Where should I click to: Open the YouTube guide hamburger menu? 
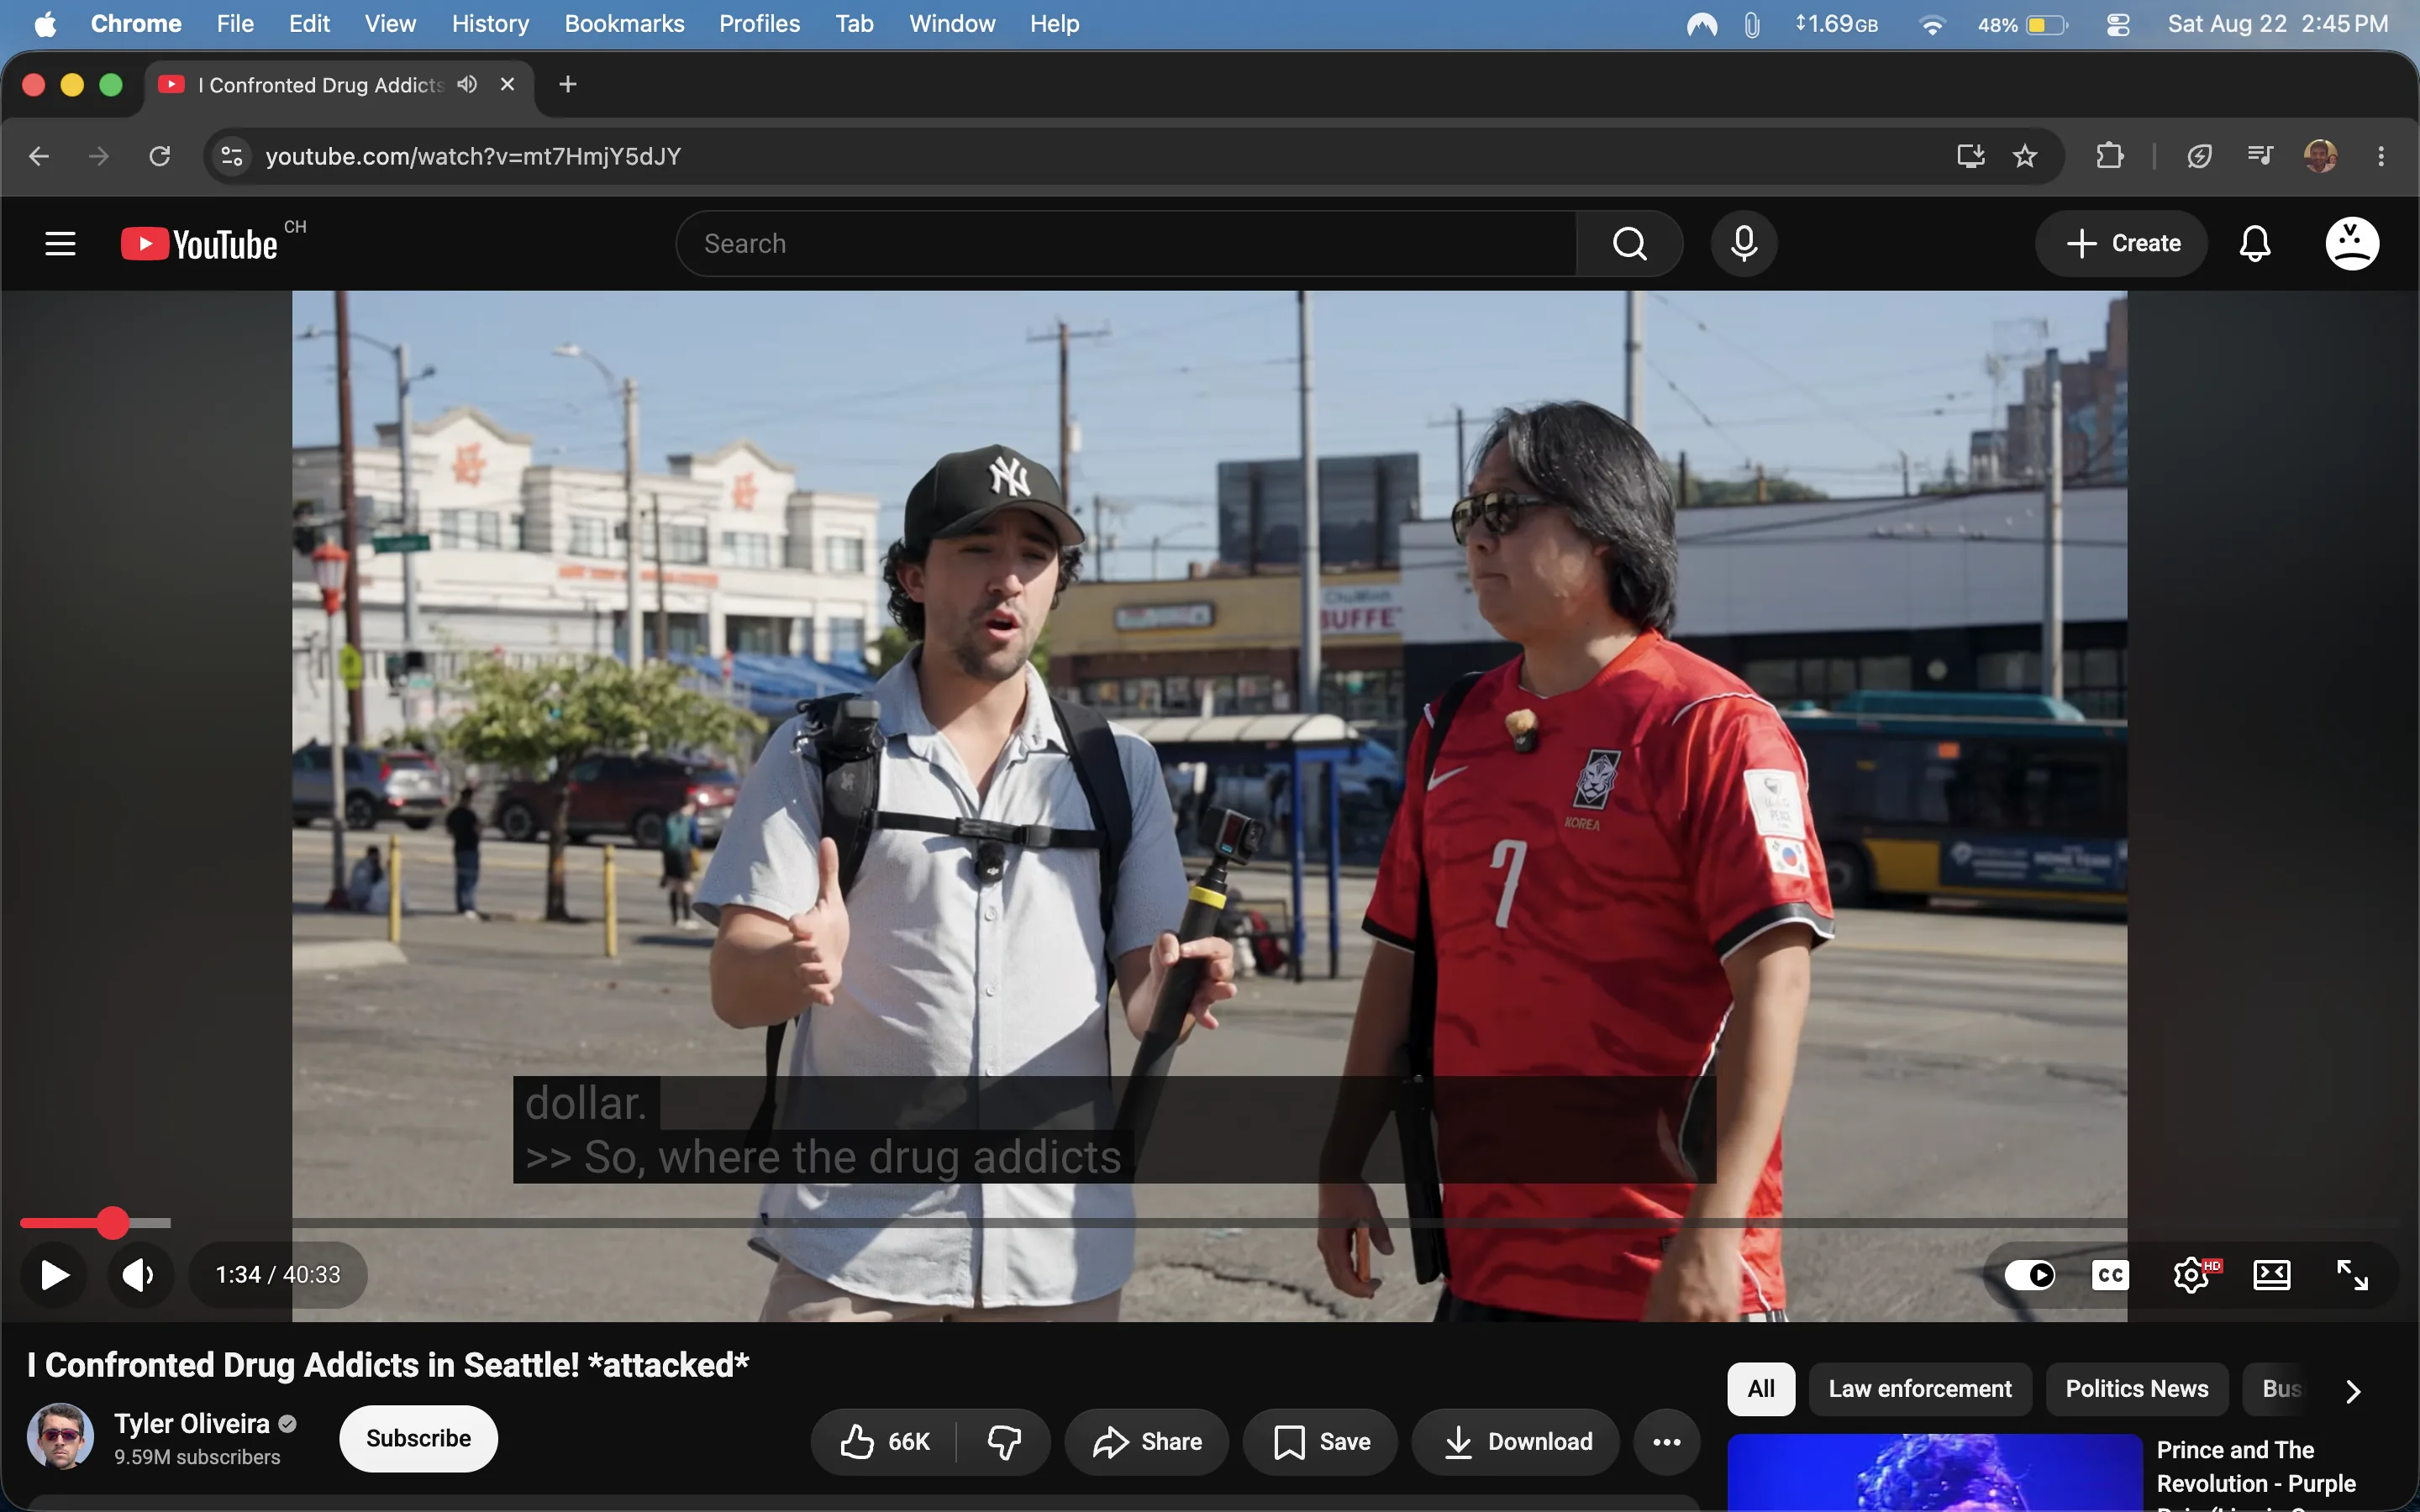point(60,243)
